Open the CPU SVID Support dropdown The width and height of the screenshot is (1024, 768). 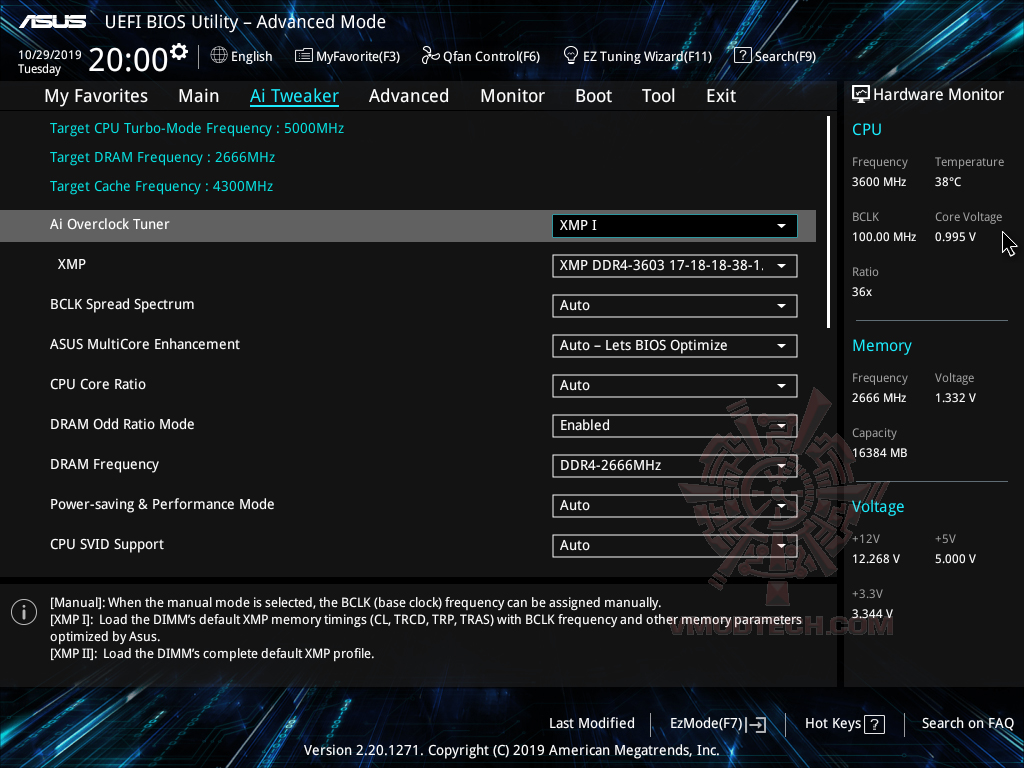pos(674,545)
